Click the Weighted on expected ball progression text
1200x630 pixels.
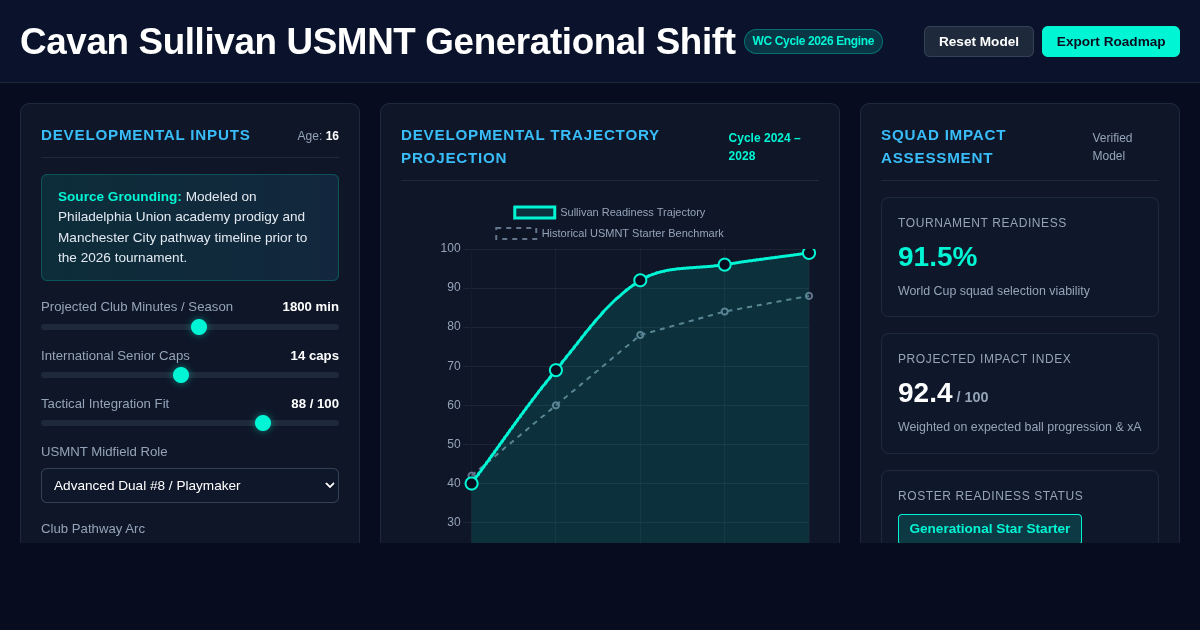coord(1019,427)
